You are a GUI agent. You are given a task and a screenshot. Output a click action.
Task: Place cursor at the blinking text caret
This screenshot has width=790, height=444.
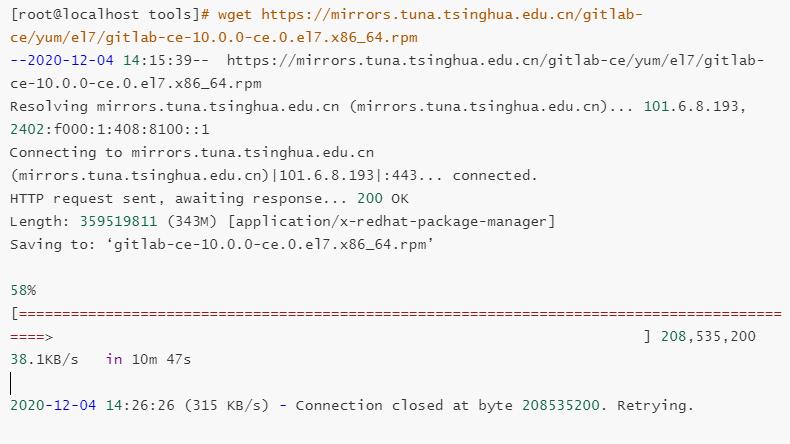[x=11, y=382]
